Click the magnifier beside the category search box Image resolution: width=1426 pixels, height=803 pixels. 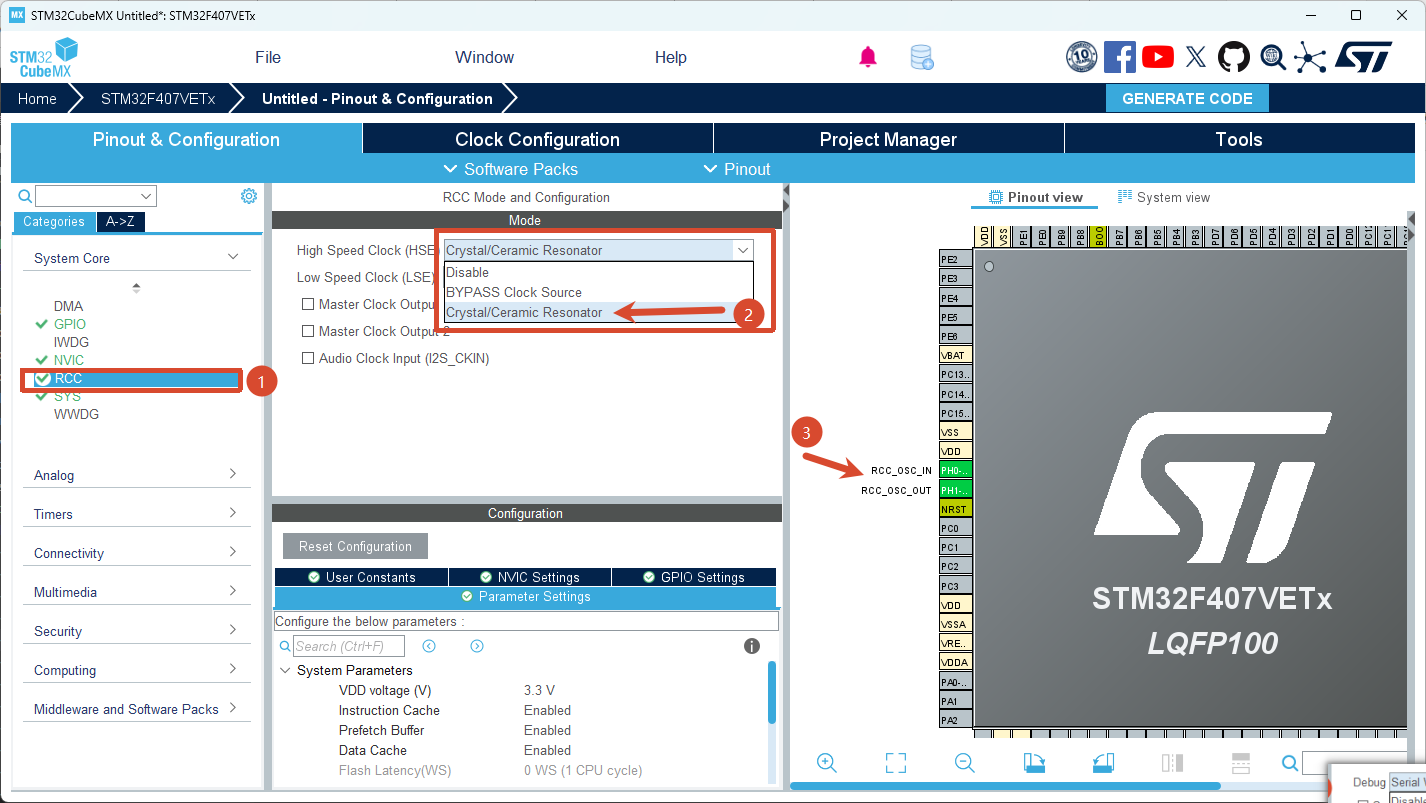coord(26,196)
